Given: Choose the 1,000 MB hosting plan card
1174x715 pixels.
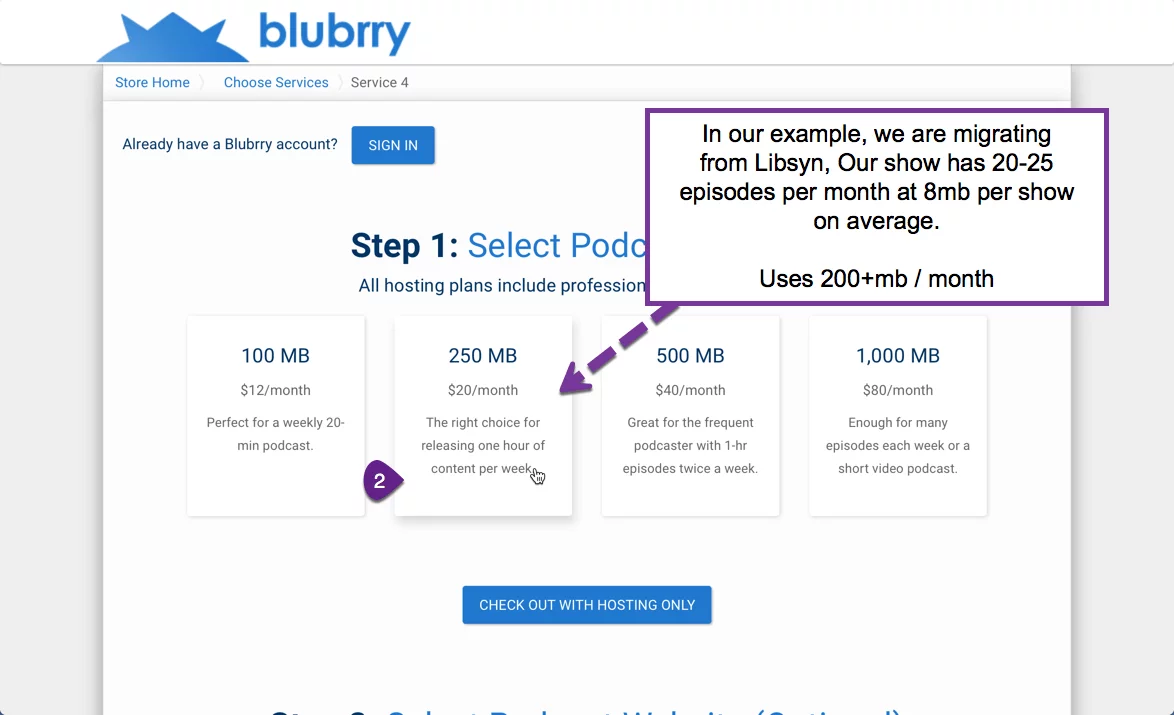Looking at the screenshot, I should pyautogui.click(x=898, y=416).
